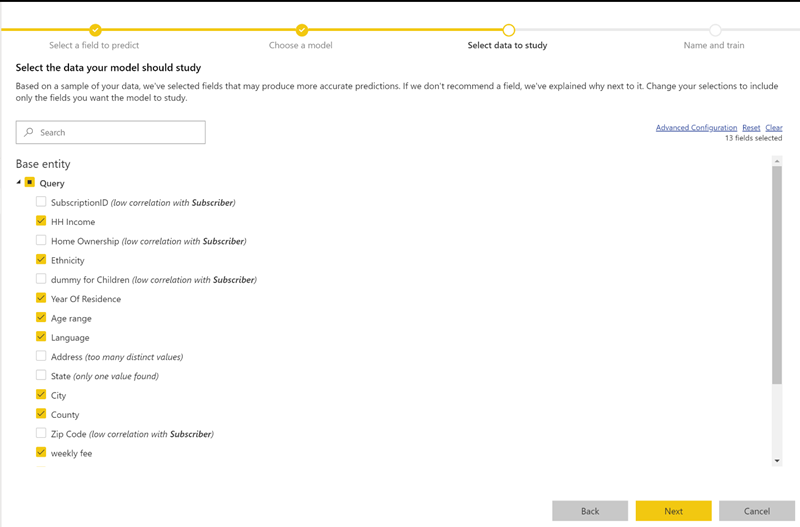Click the 'Name and train' step circle

pos(715,30)
